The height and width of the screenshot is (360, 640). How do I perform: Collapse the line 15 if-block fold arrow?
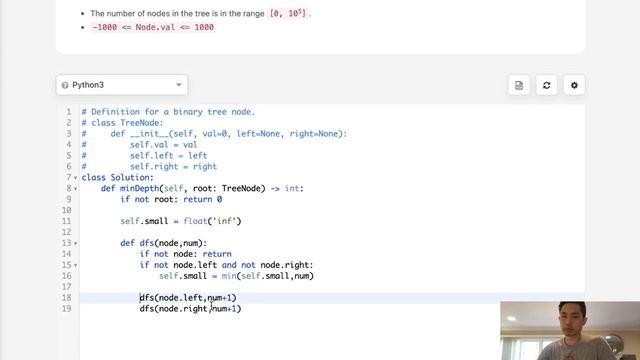pyautogui.click(x=76, y=266)
